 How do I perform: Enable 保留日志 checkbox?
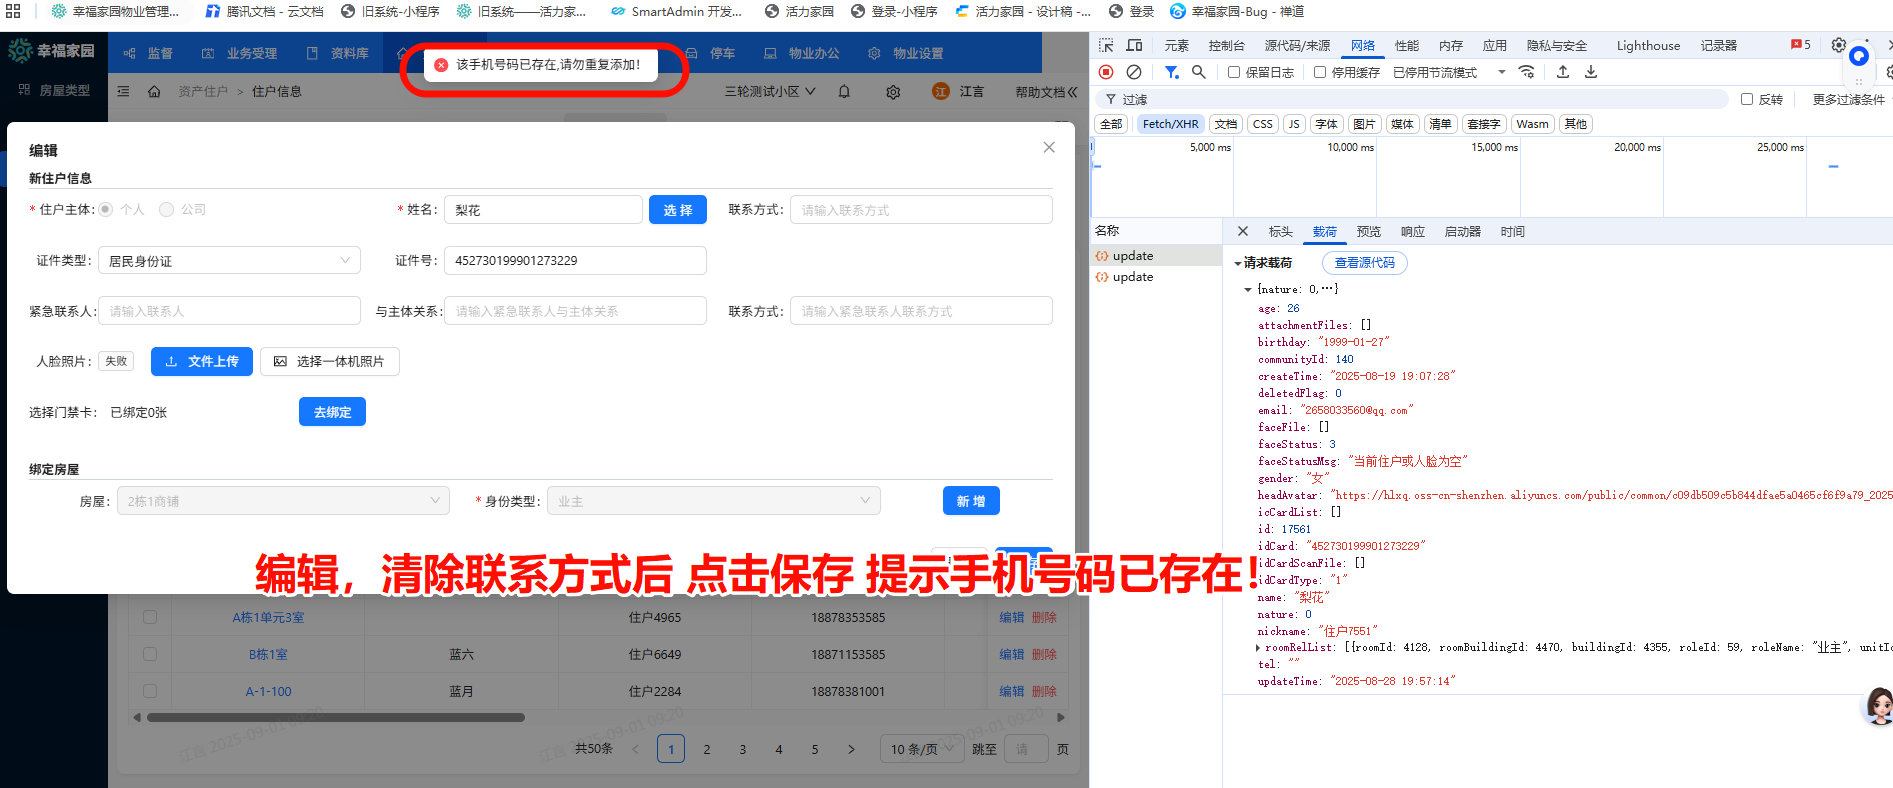pos(1234,72)
